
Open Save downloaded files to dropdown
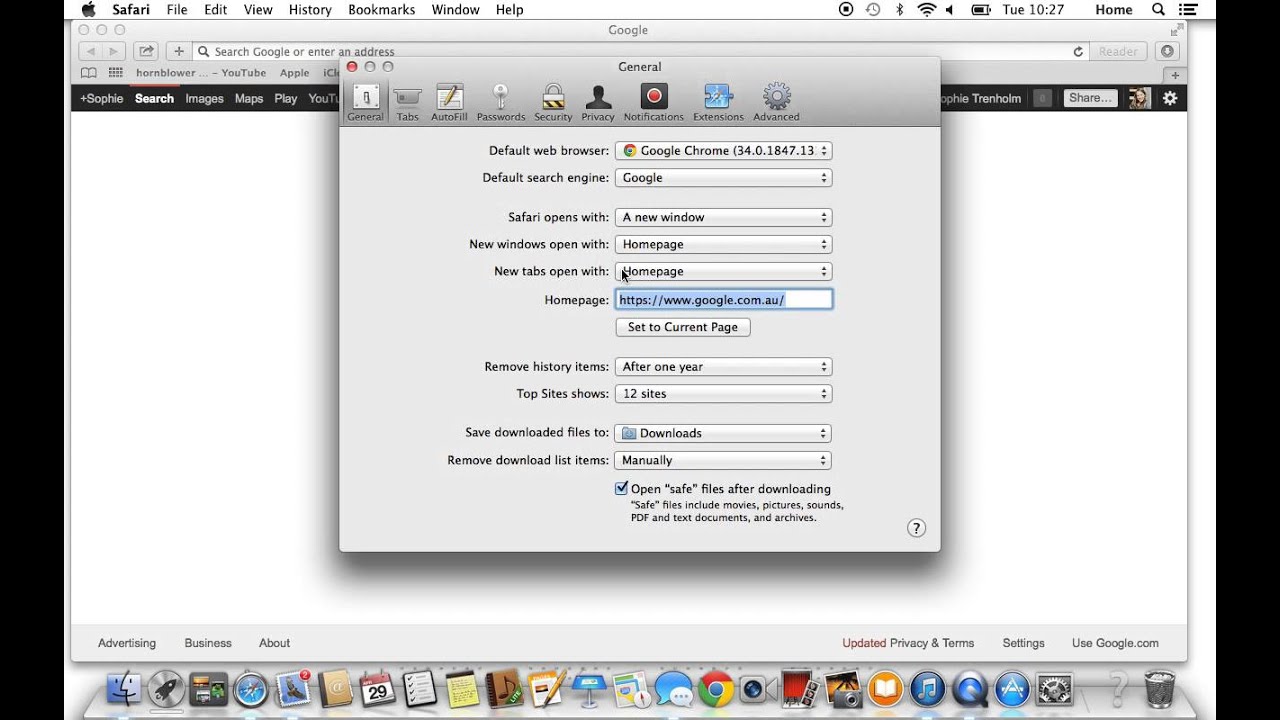tap(723, 433)
